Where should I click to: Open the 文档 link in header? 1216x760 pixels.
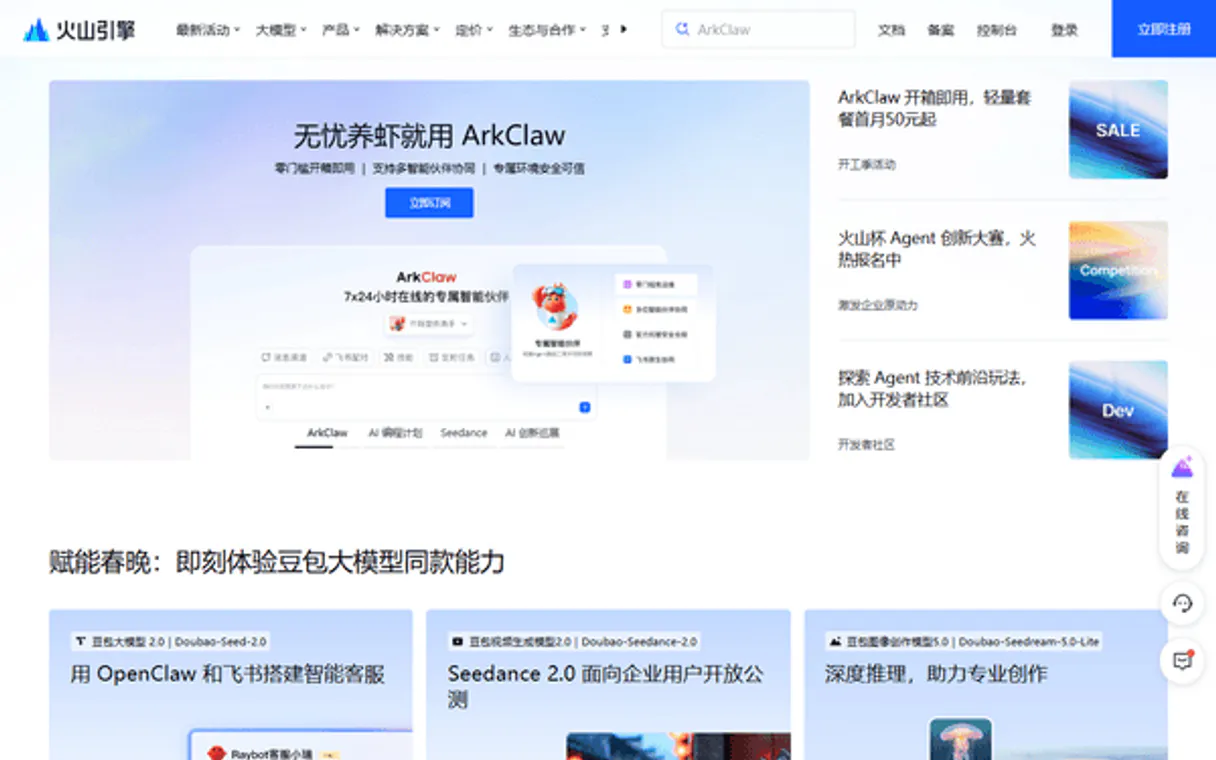coord(891,30)
